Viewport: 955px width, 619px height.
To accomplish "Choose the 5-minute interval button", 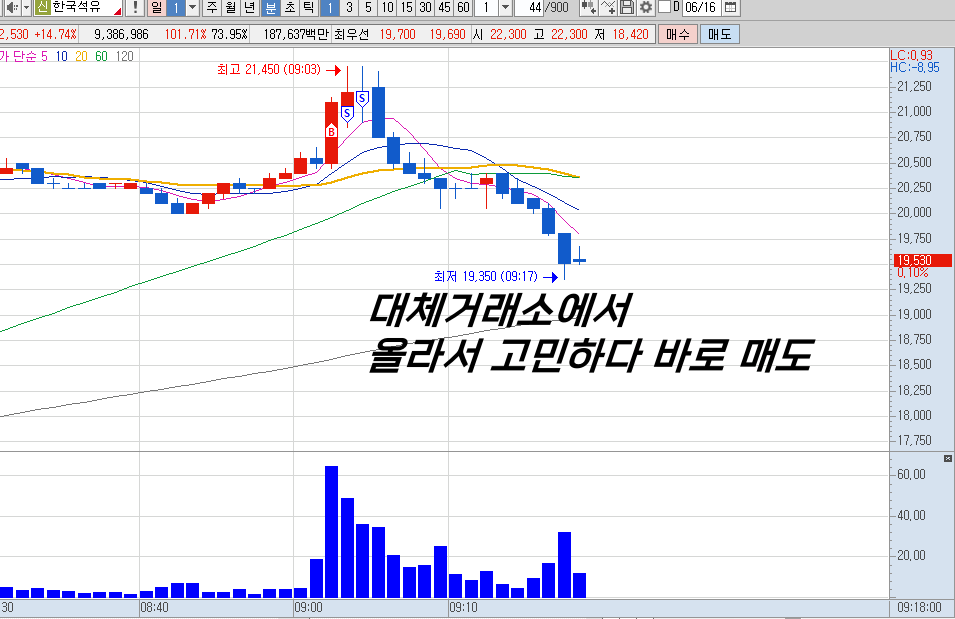I will pyautogui.click(x=368, y=7).
